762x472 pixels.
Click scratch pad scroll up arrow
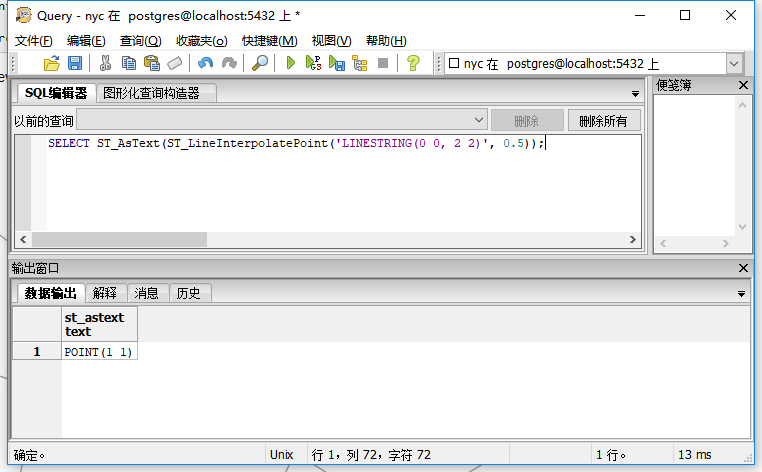click(742, 105)
